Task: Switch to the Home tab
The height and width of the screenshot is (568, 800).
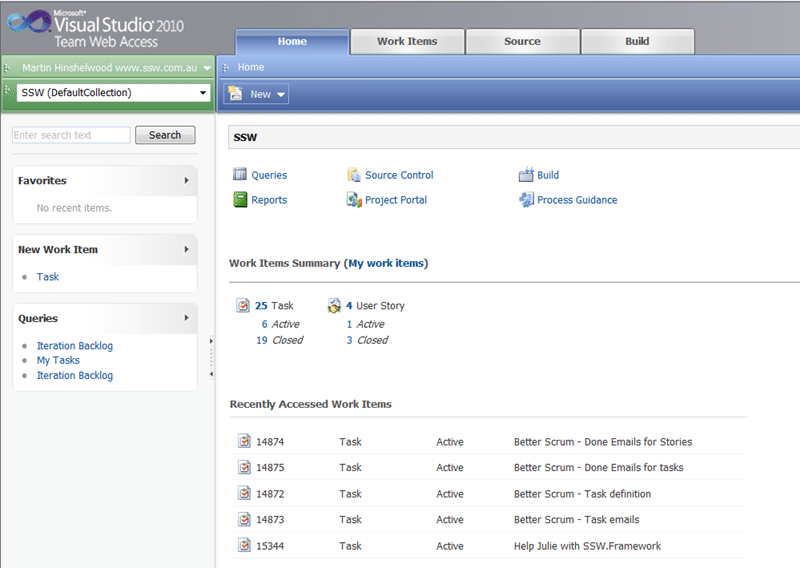Action: click(x=292, y=41)
